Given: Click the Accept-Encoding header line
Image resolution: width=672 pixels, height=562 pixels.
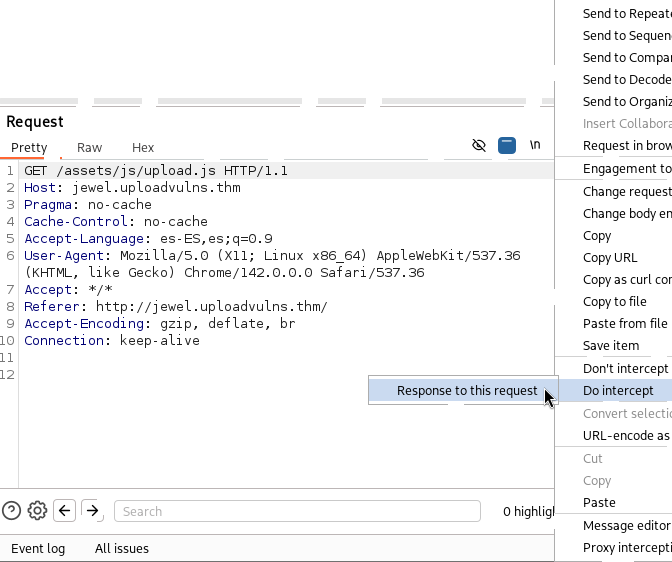Looking at the screenshot, I should tap(159, 324).
